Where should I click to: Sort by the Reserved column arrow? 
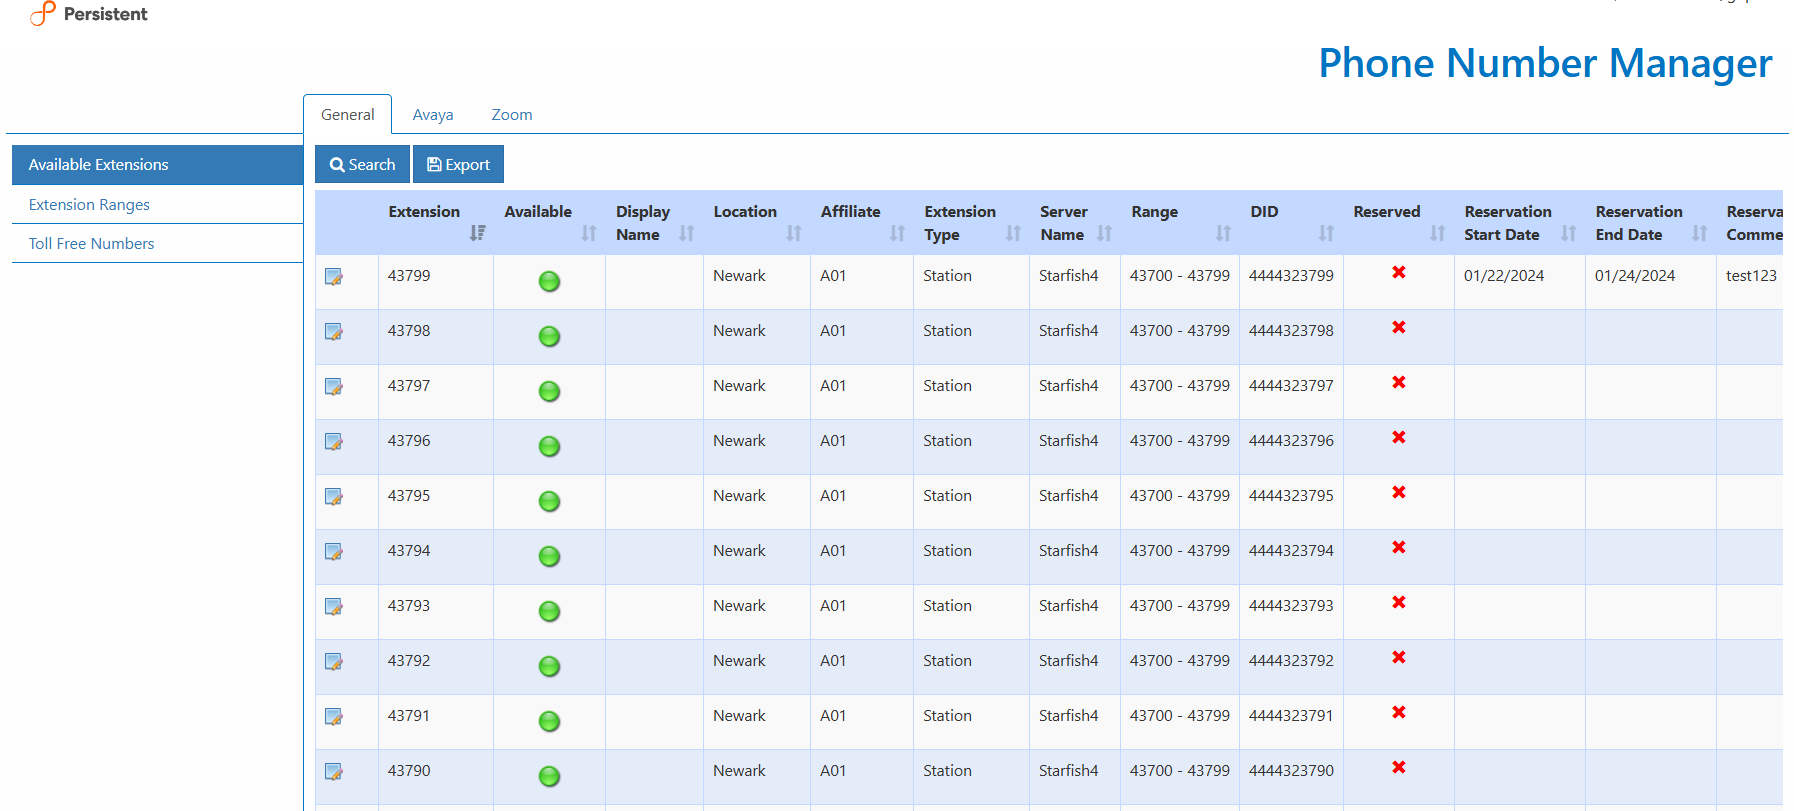[x=1437, y=233]
